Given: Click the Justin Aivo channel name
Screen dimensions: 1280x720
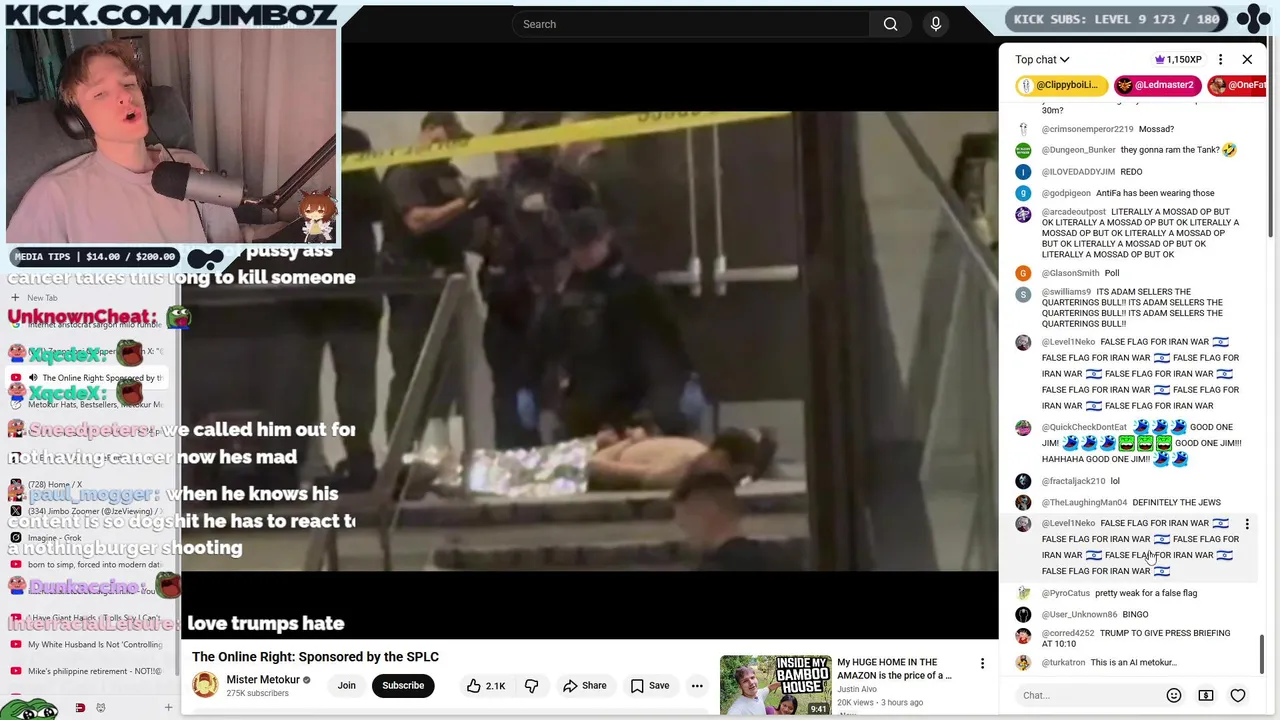Looking at the screenshot, I should pyautogui.click(x=857, y=689).
